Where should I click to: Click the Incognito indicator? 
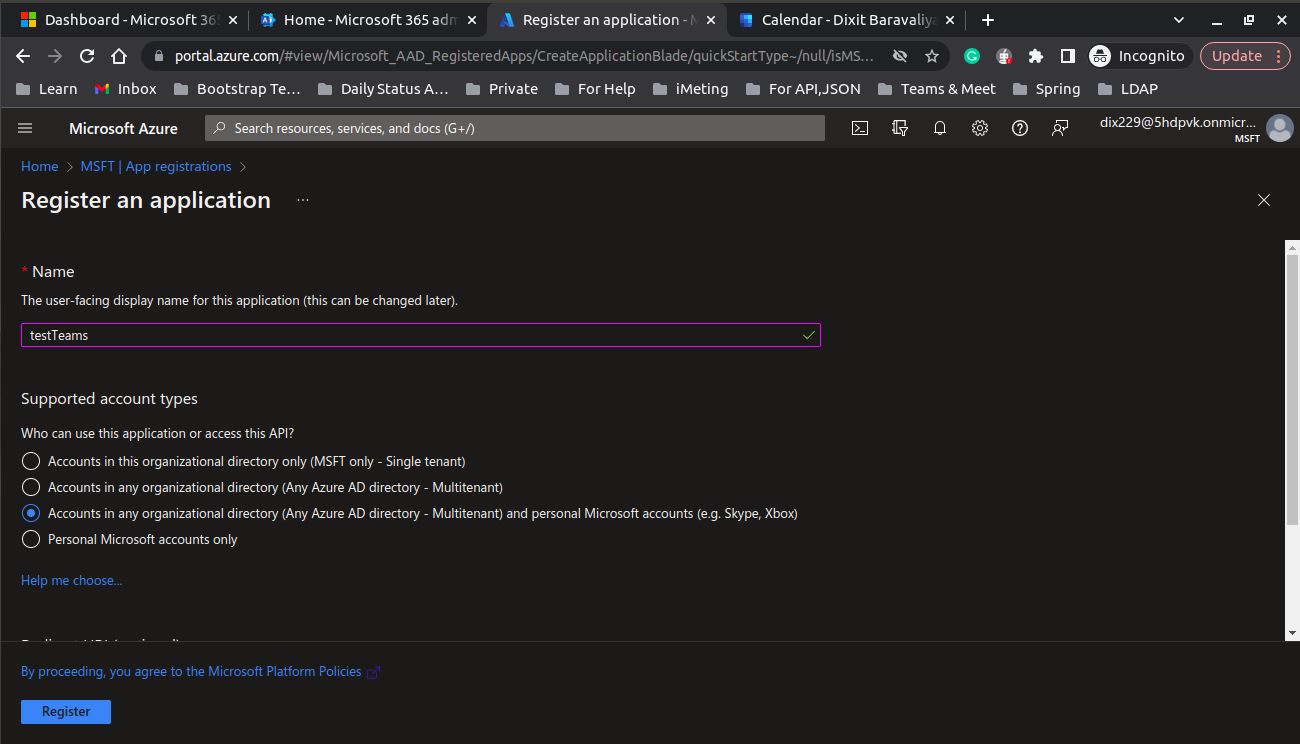[1137, 56]
